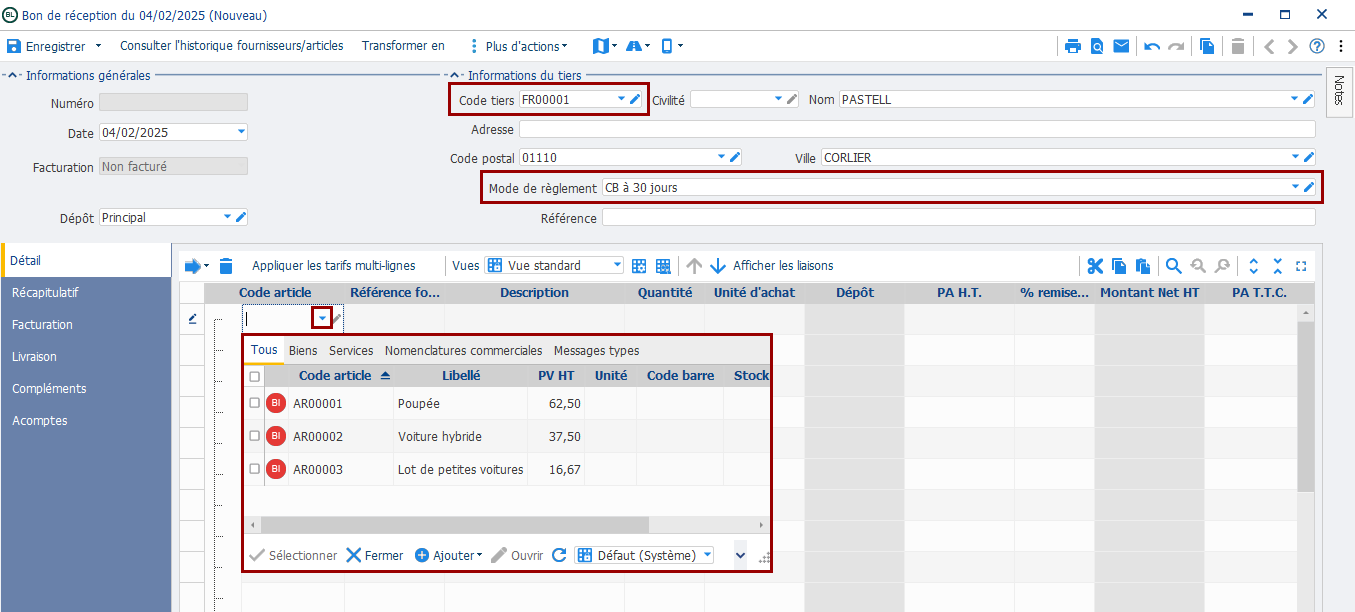Switch to the Récapitulatif tab
This screenshot has height=612, width=1355.
point(45,293)
